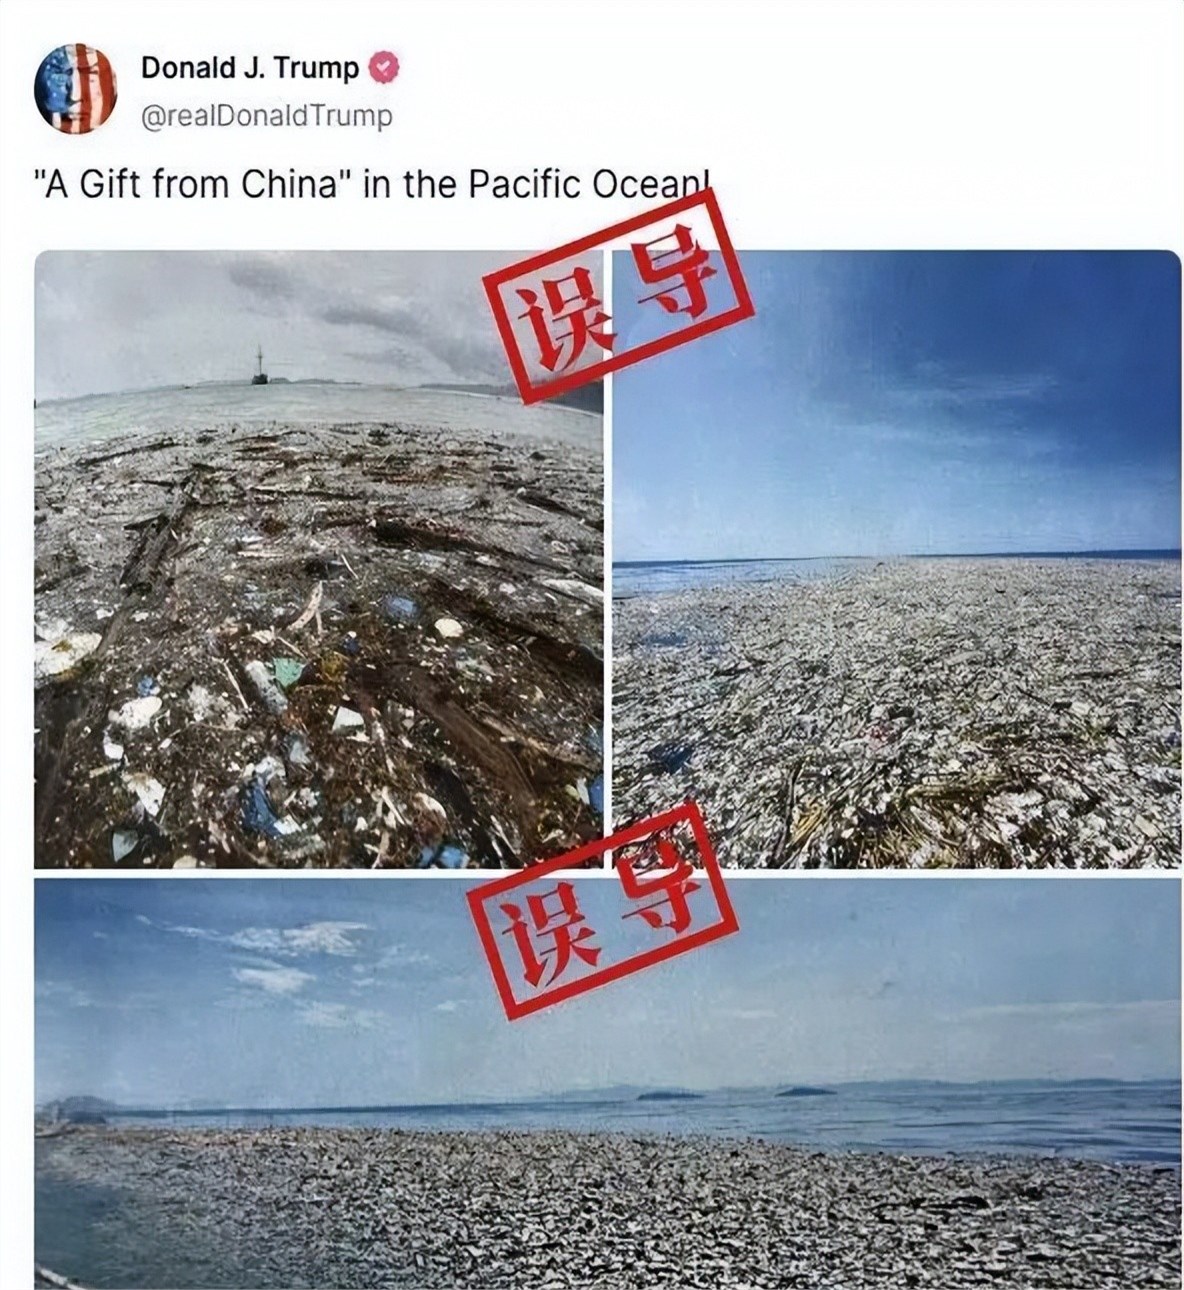Open the flag-painted face profile avatar

(x=76, y=89)
